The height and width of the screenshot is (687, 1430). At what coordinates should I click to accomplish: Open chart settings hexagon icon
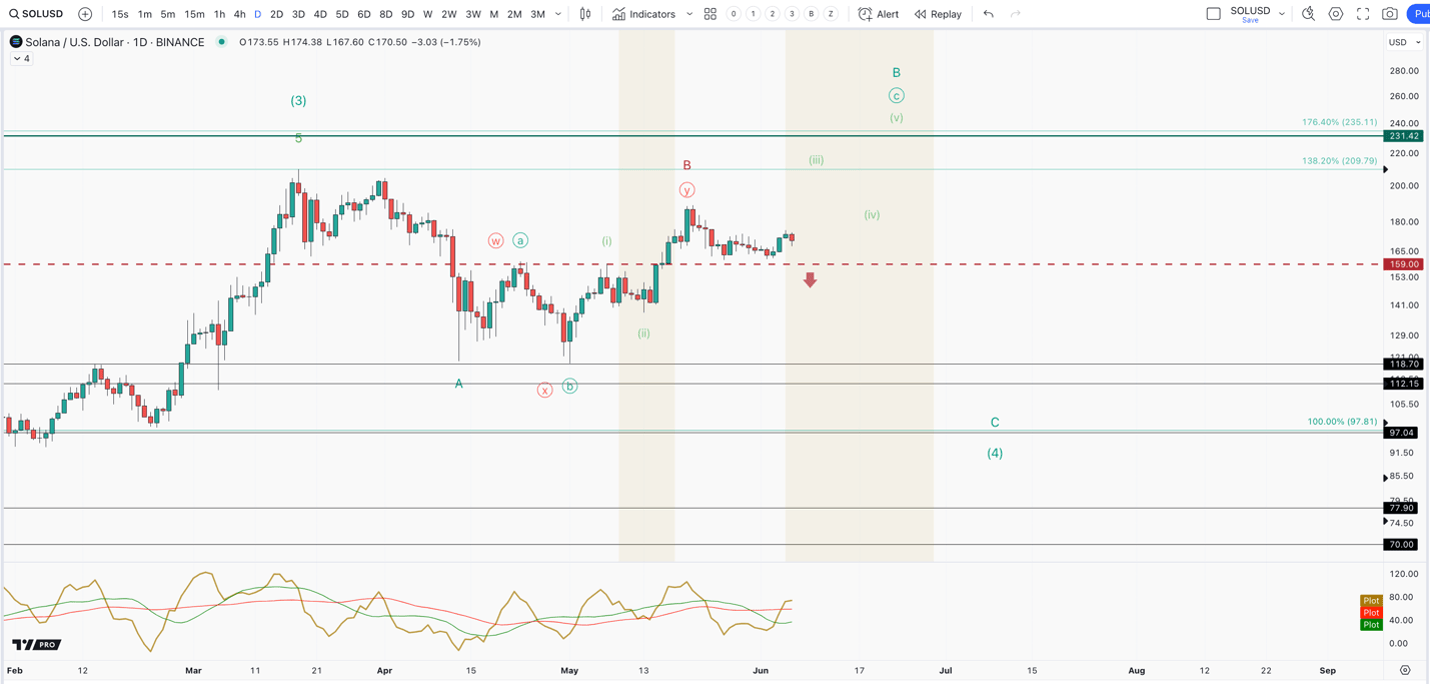pos(1336,14)
